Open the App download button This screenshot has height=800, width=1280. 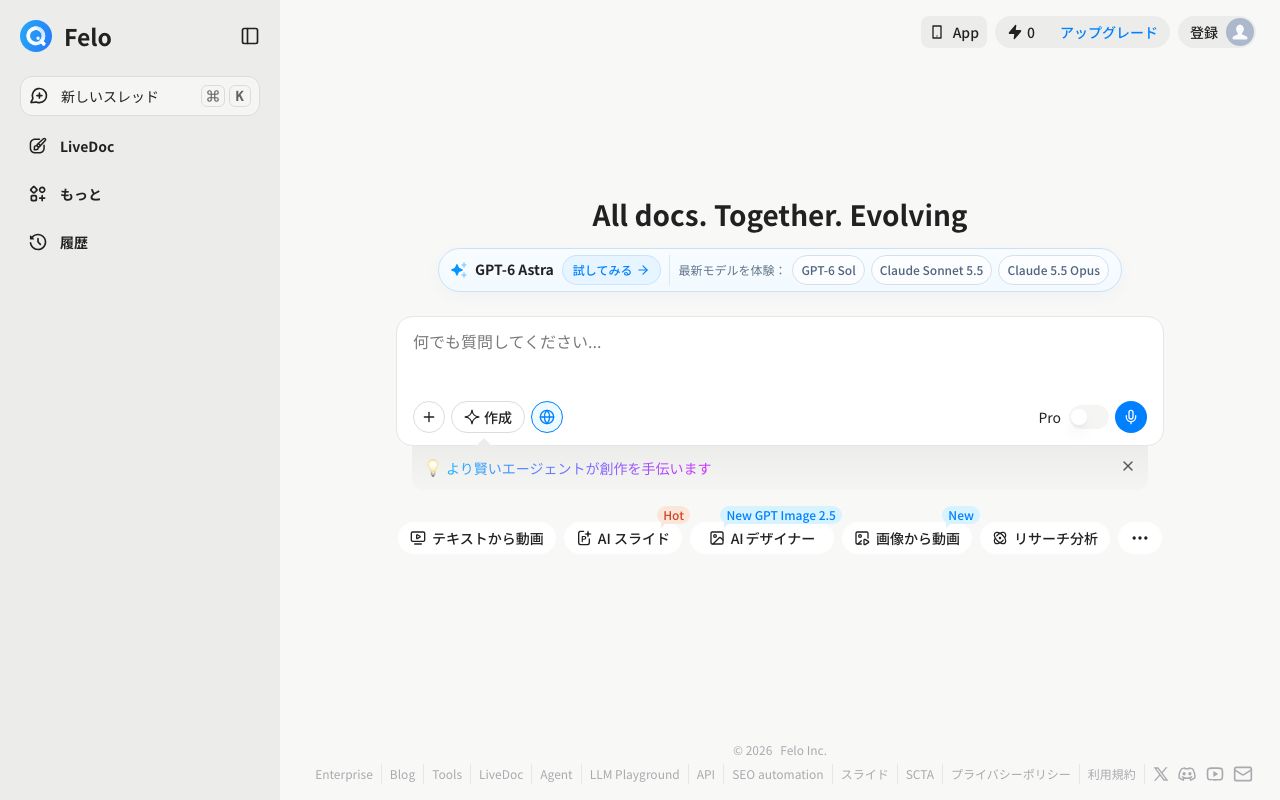pyautogui.click(x=954, y=32)
